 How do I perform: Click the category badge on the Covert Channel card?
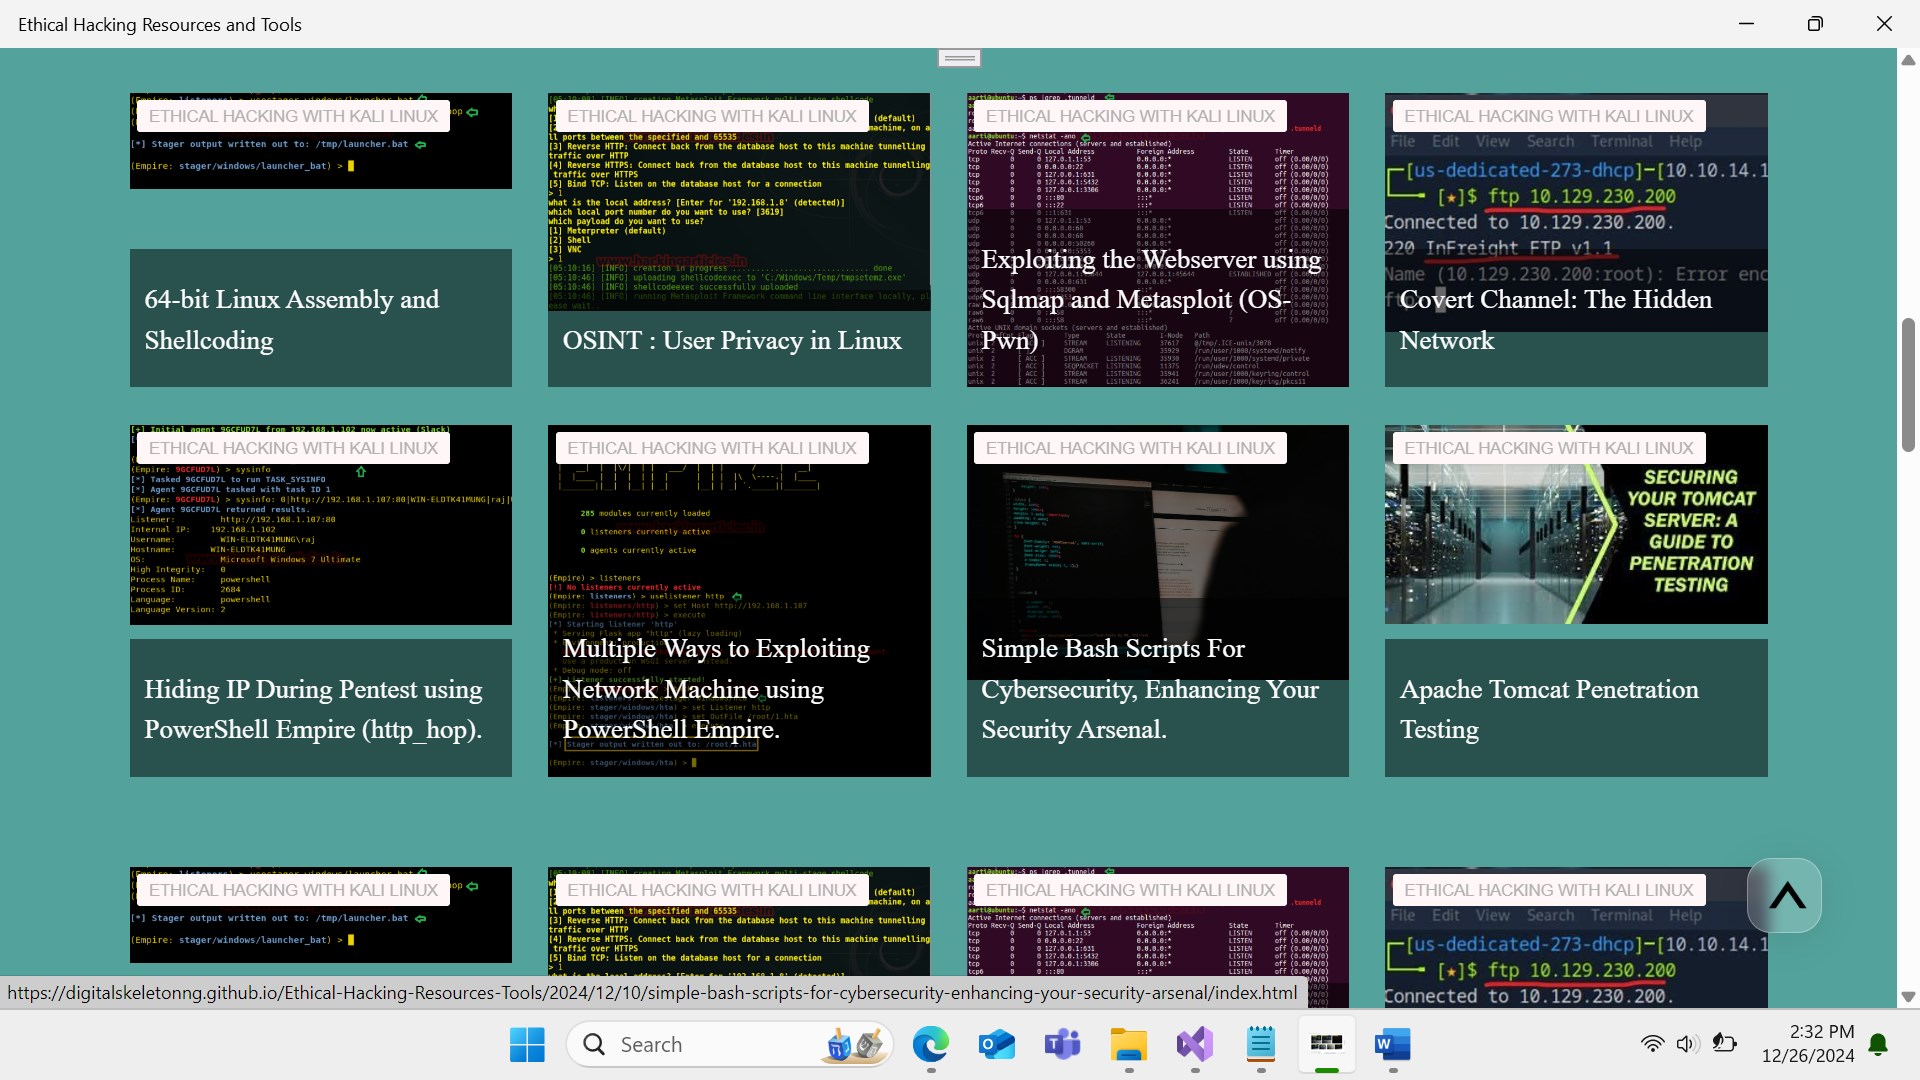(x=1549, y=116)
